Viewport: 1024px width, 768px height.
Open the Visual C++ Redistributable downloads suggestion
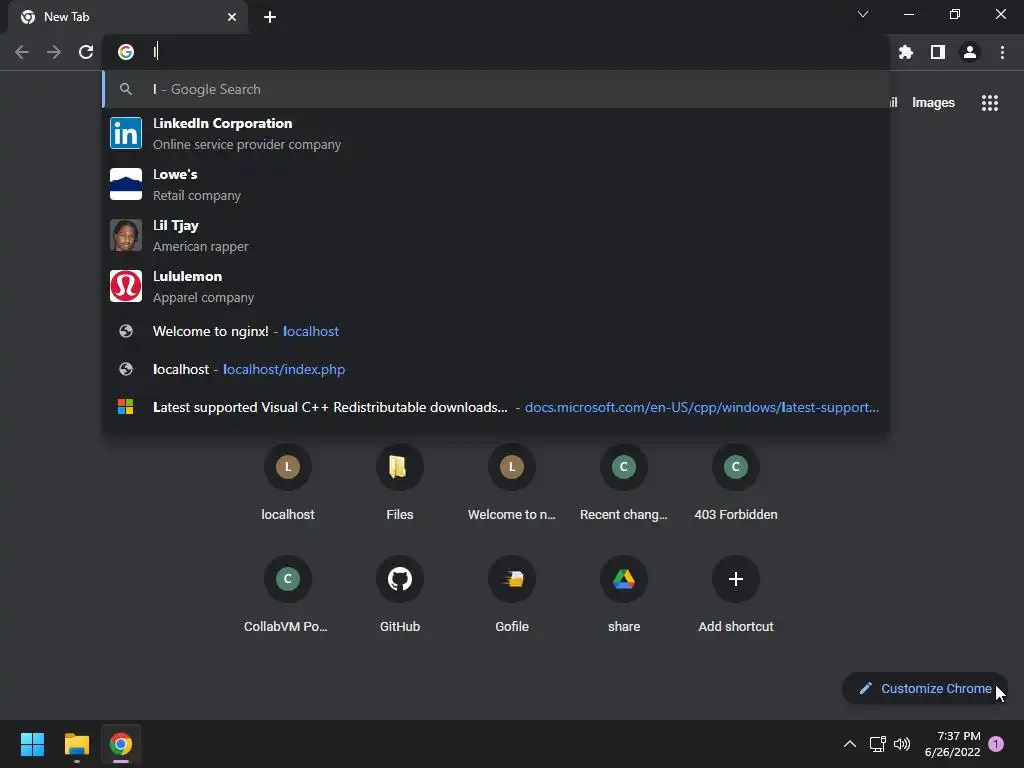[496, 407]
